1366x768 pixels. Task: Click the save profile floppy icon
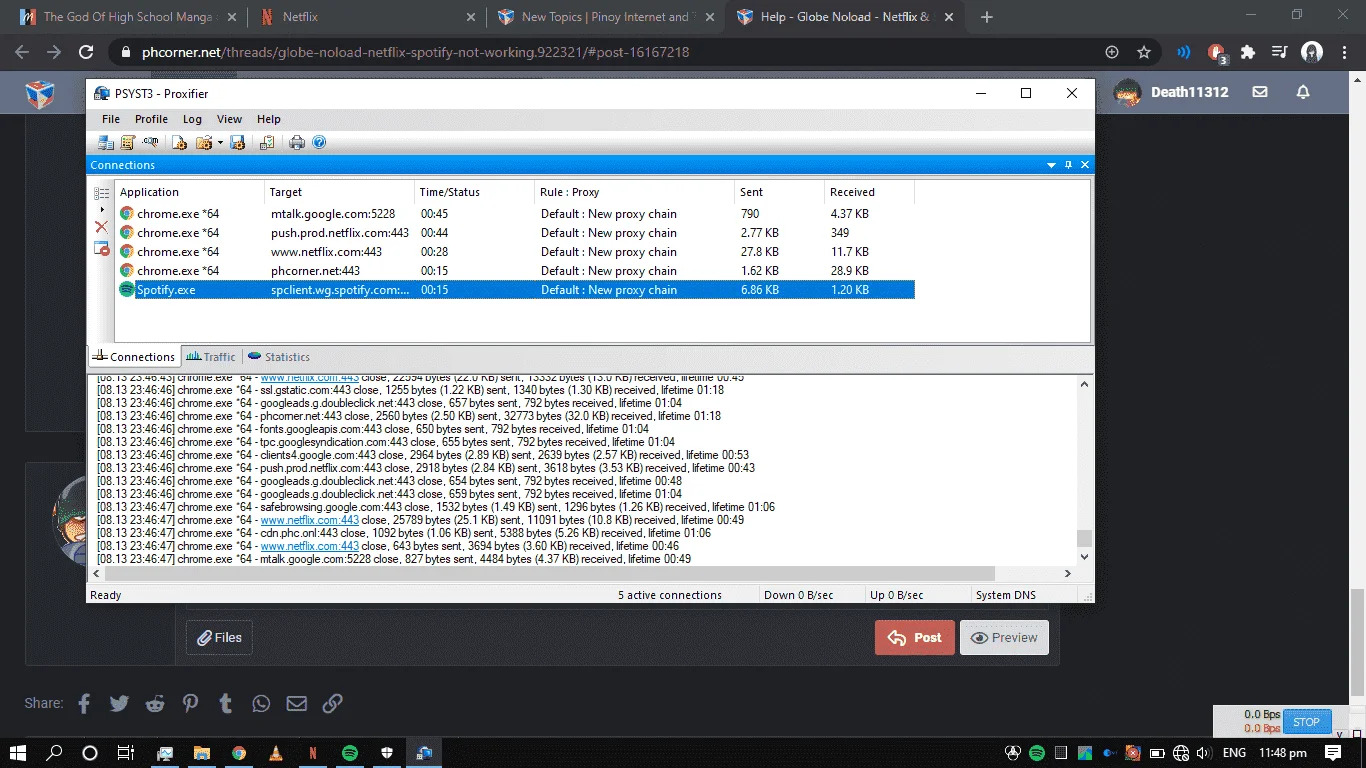tap(238, 143)
